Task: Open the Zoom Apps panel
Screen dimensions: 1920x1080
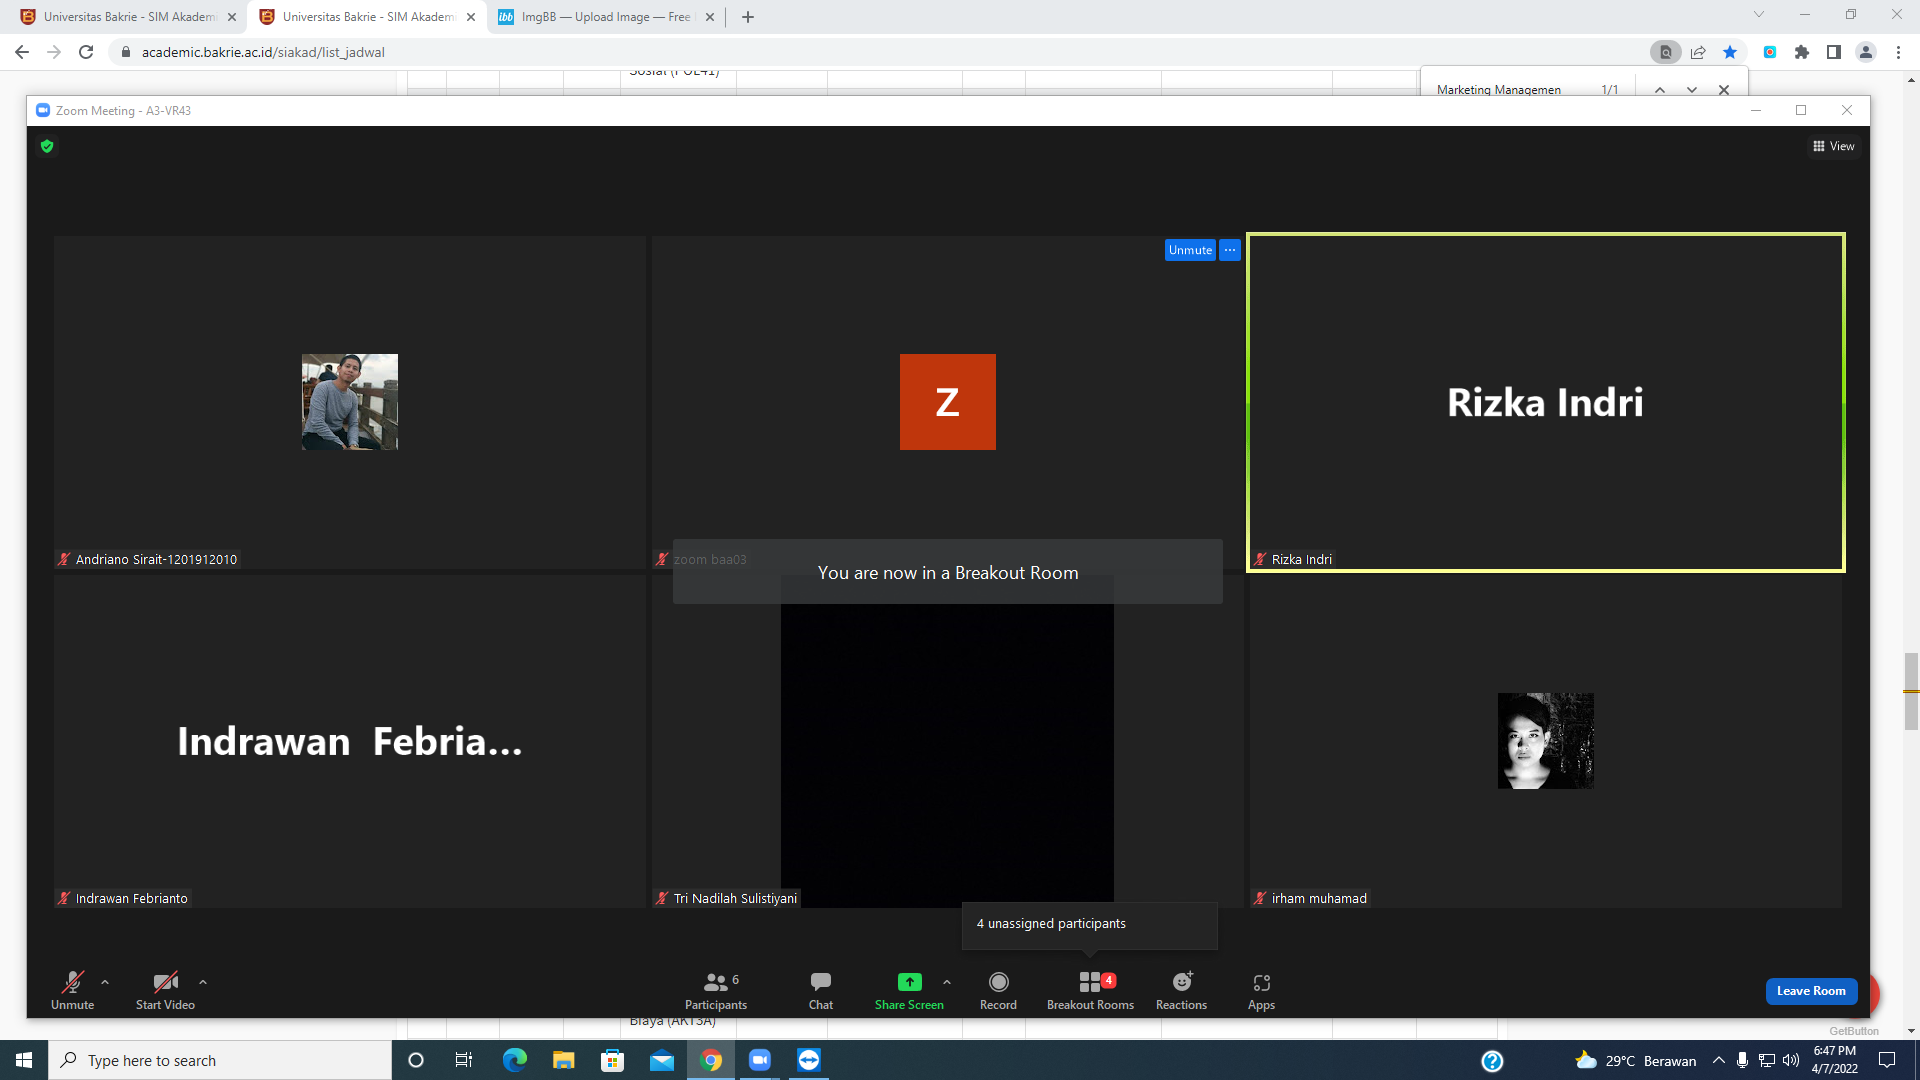Action: coord(1261,990)
